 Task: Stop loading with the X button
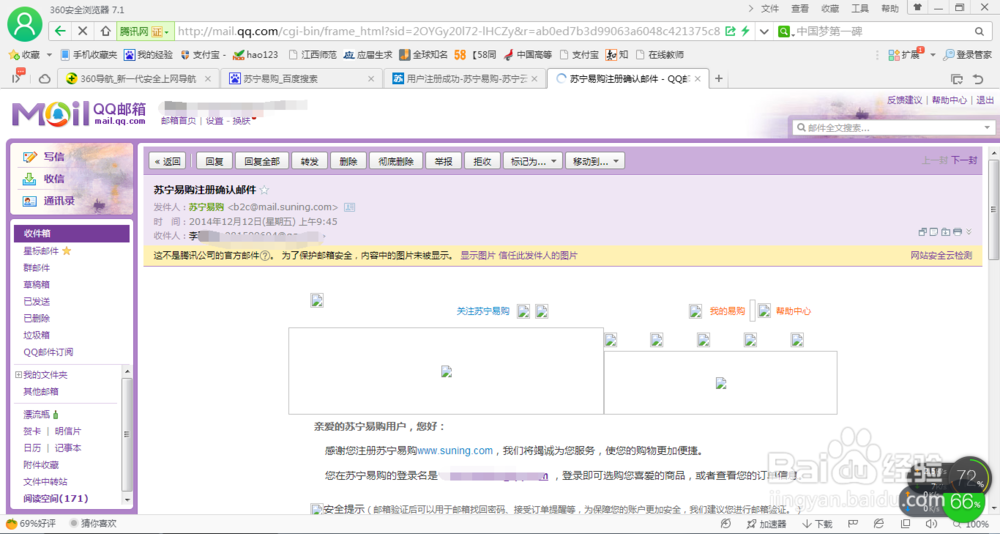pos(82,31)
